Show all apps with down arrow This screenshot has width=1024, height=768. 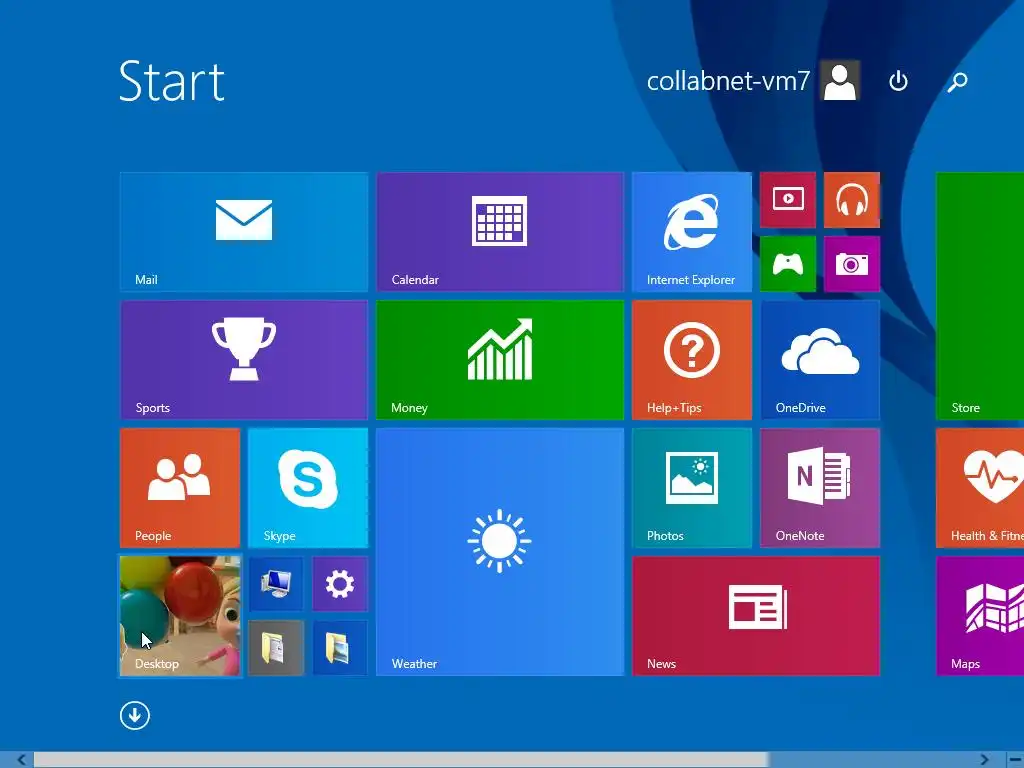coord(135,715)
